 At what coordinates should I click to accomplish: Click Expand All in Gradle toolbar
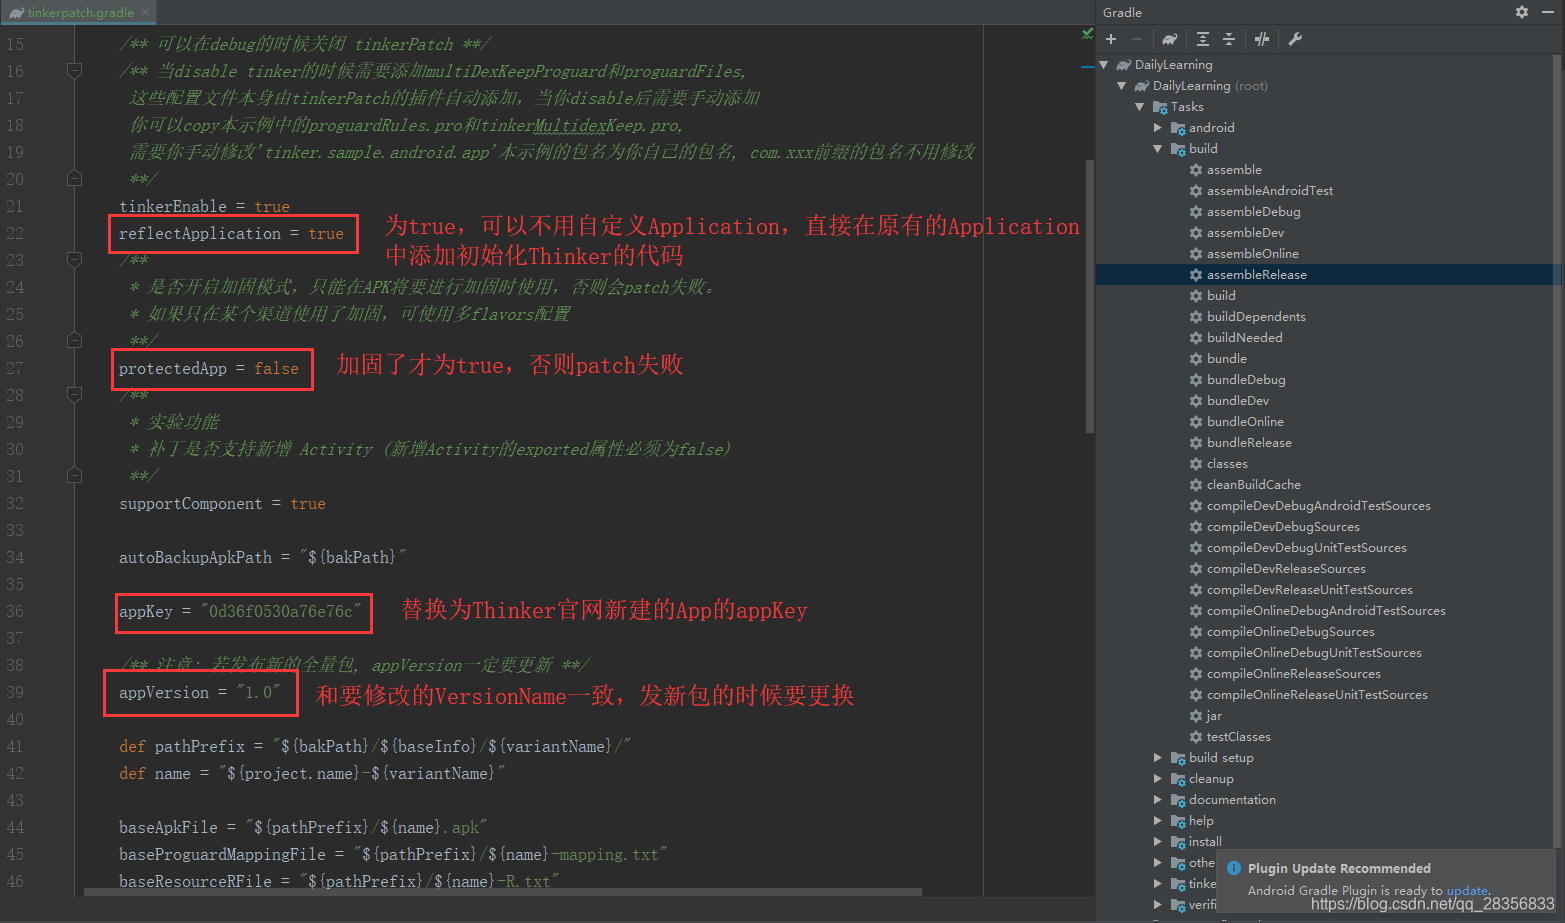click(x=1203, y=39)
